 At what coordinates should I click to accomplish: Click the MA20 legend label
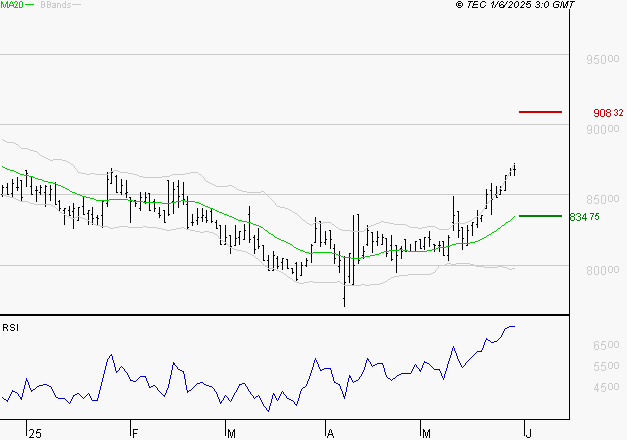(12, 5)
